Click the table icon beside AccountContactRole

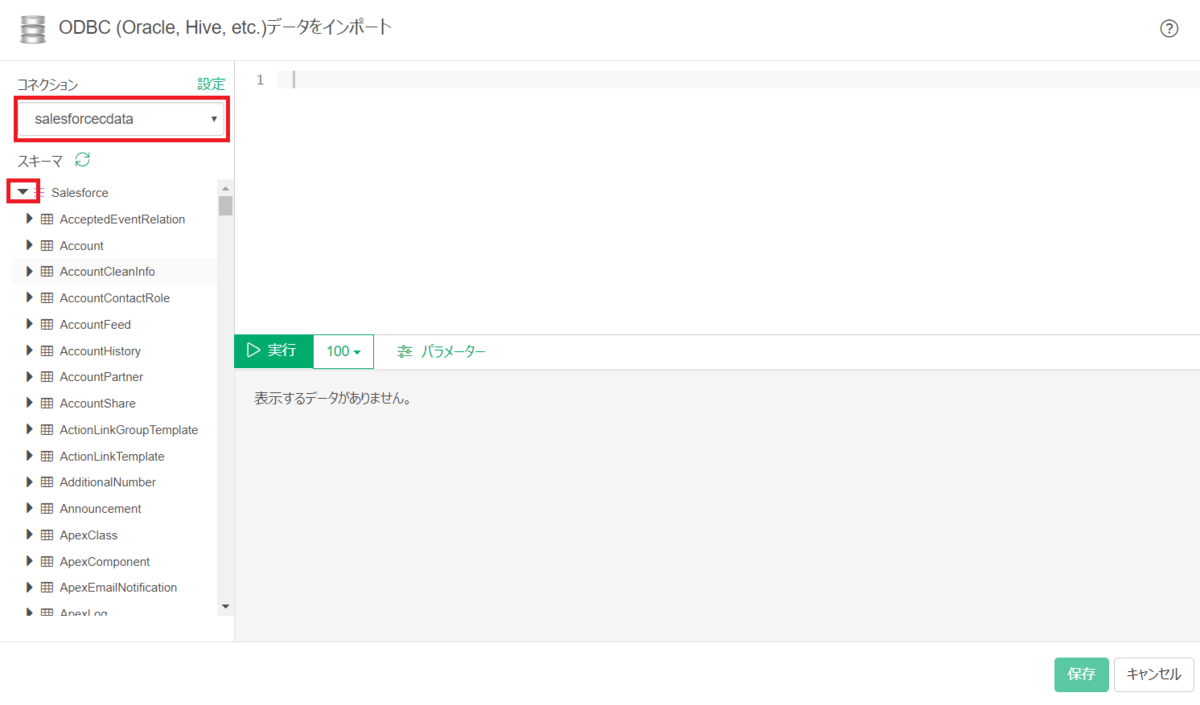click(x=47, y=298)
